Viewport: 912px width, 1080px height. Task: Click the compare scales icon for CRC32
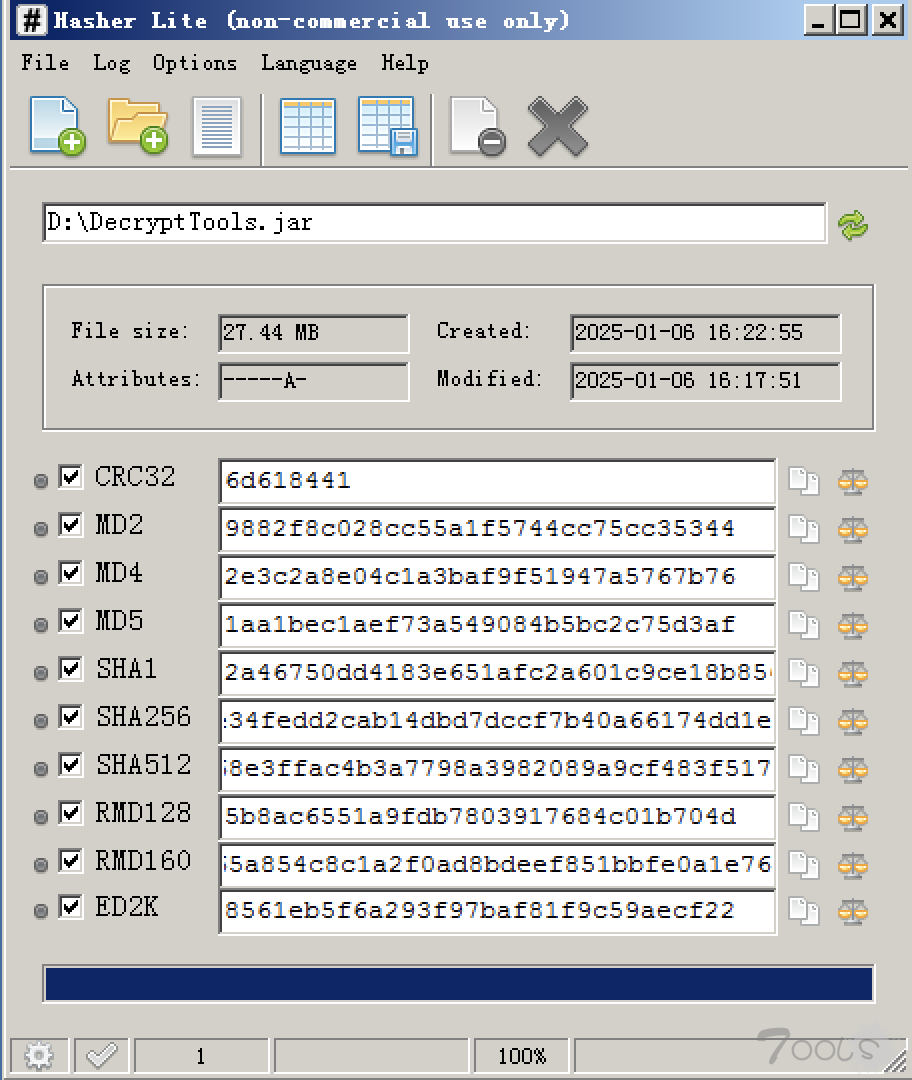[853, 481]
